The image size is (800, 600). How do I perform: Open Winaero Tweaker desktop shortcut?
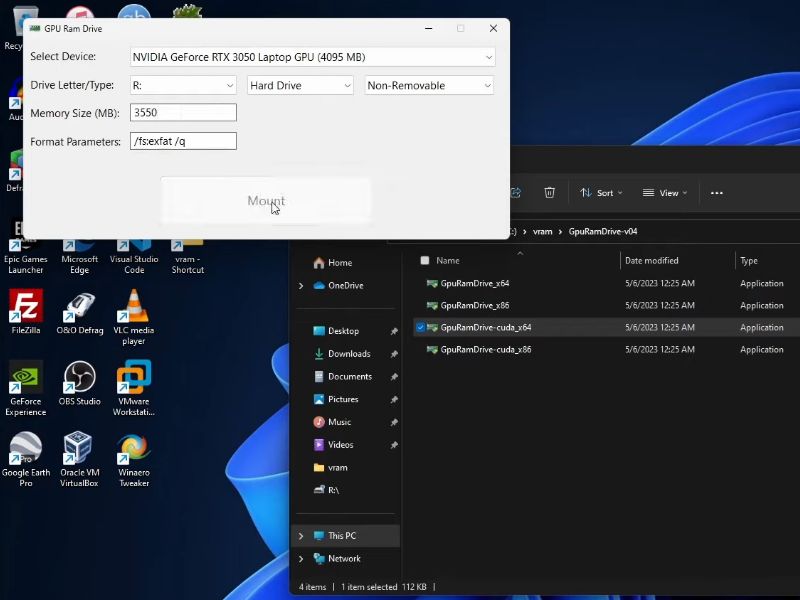(x=134, y=459)
